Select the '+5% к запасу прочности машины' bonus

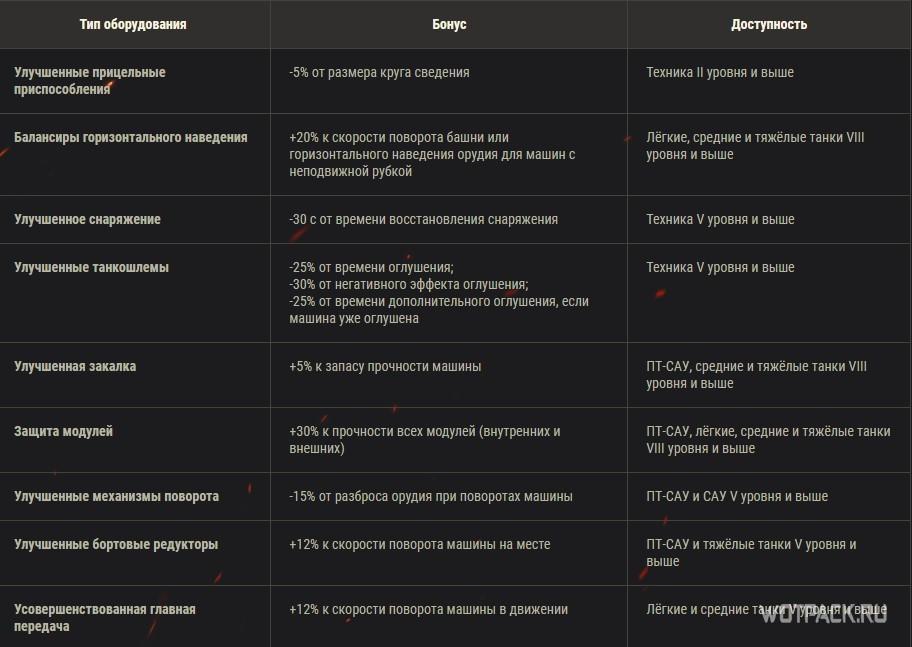(385, 366)
